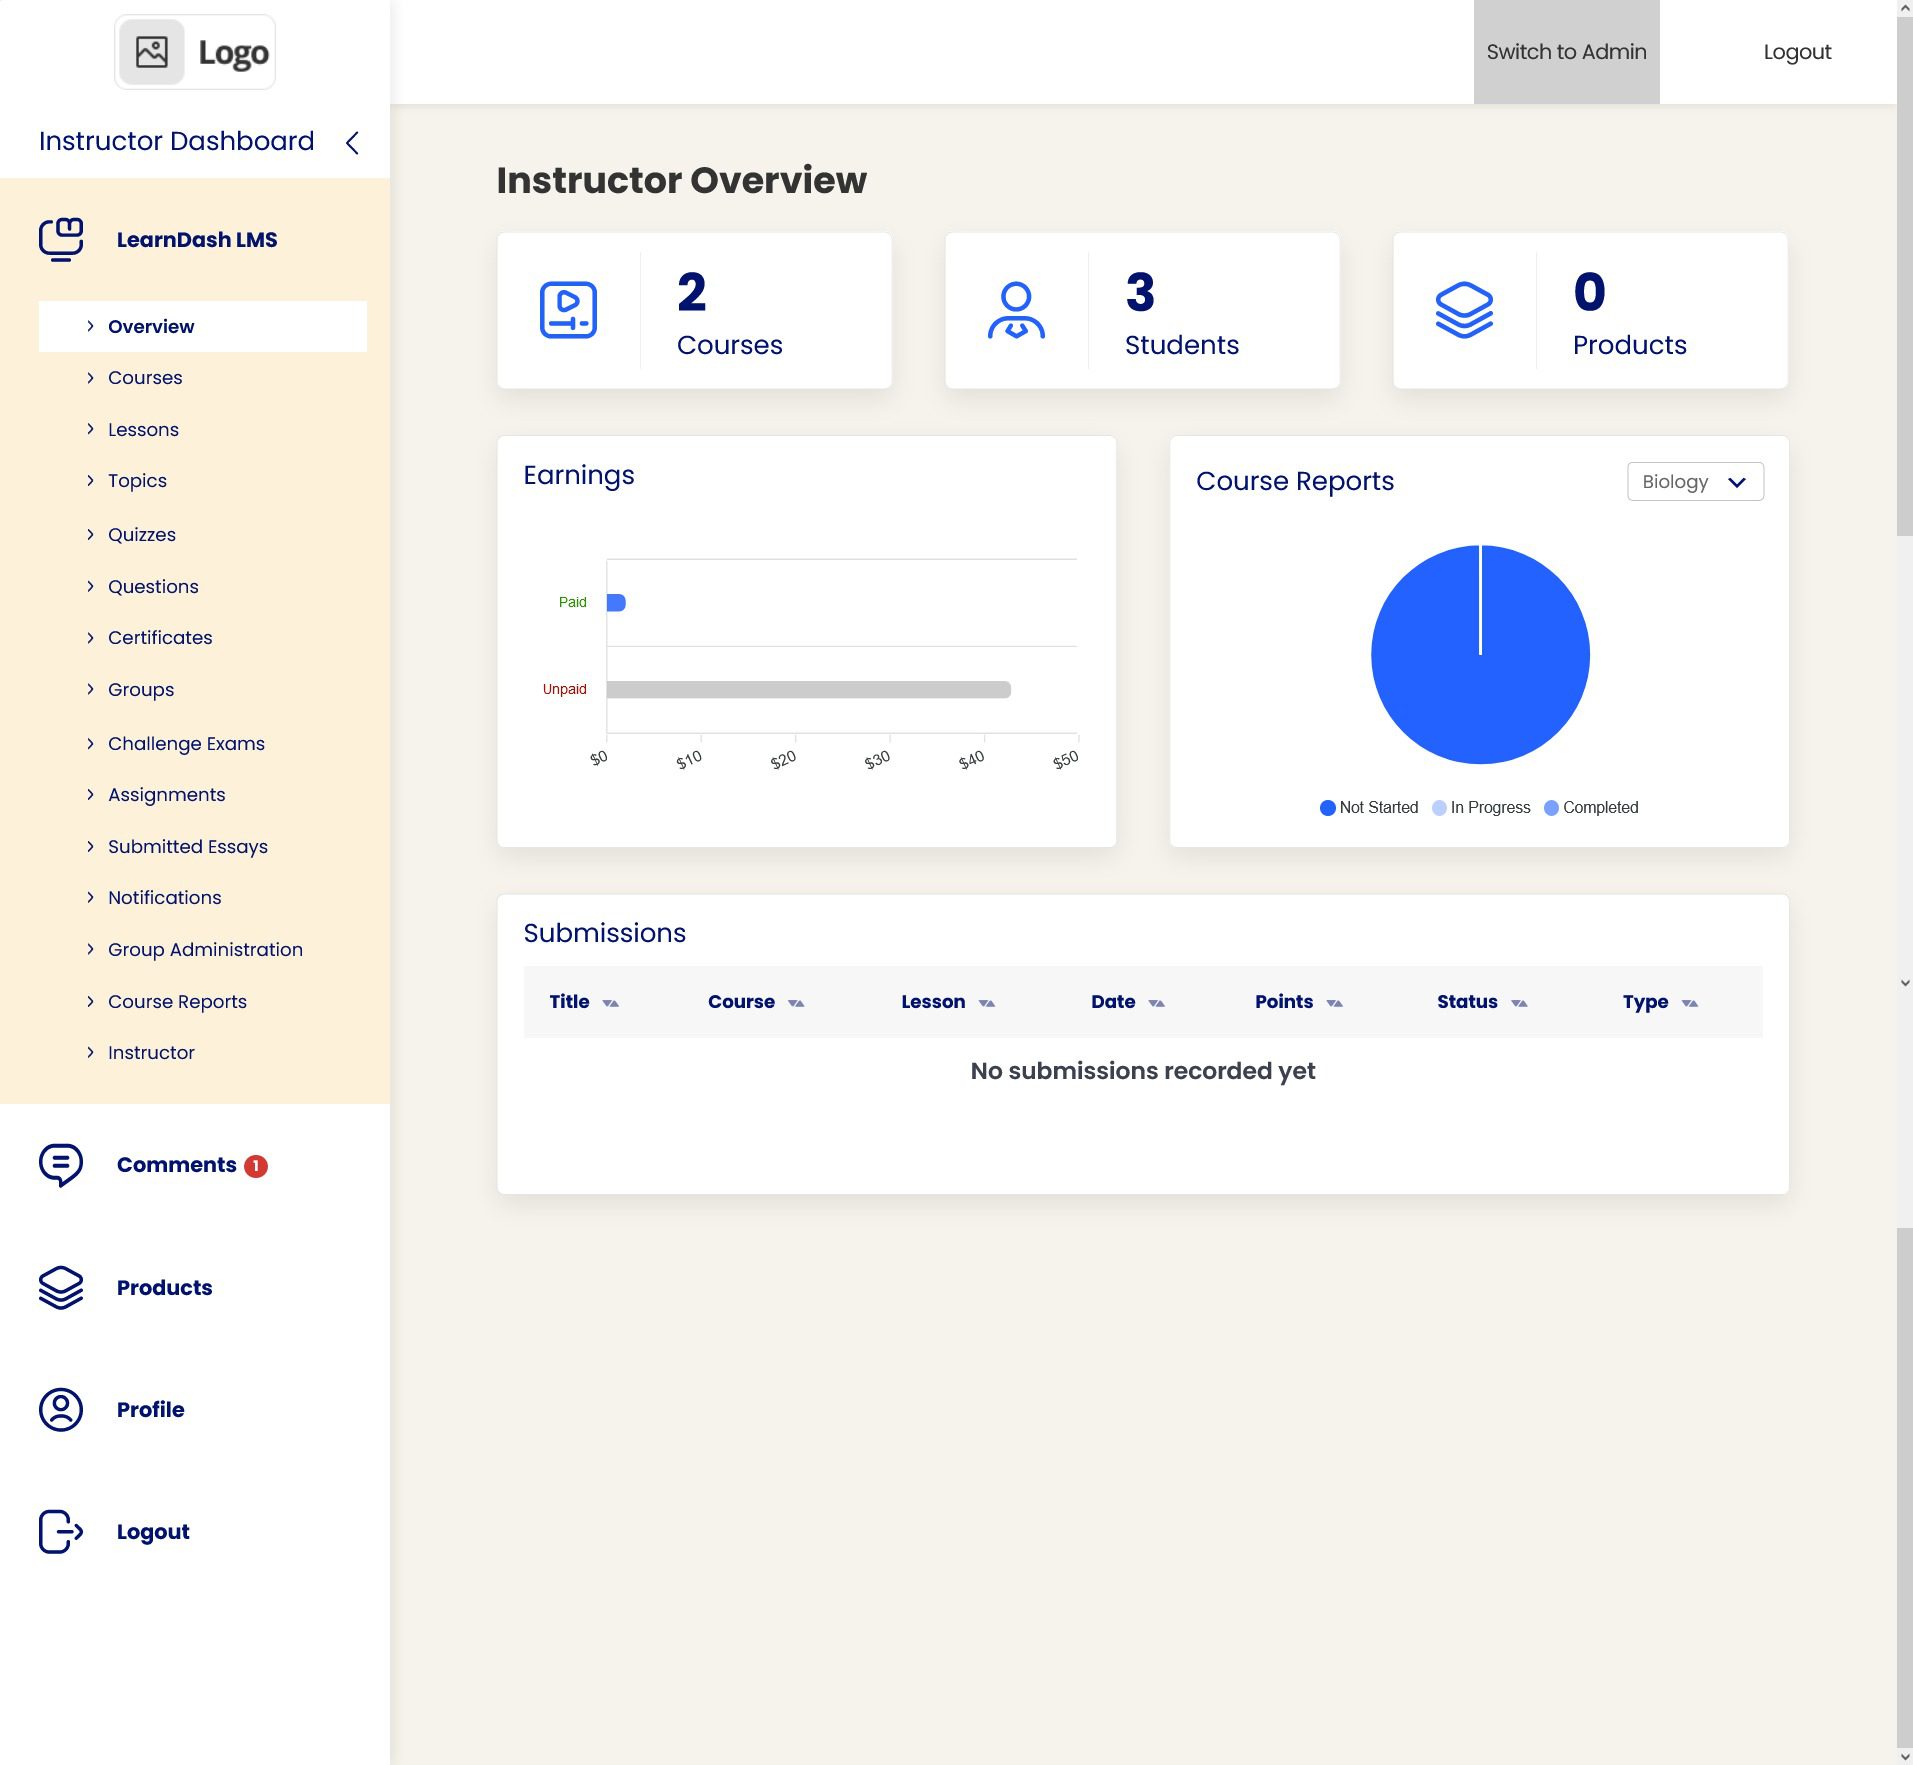Click the blue Paid earnings bar
The image size is (1913, 1765).
616,602
